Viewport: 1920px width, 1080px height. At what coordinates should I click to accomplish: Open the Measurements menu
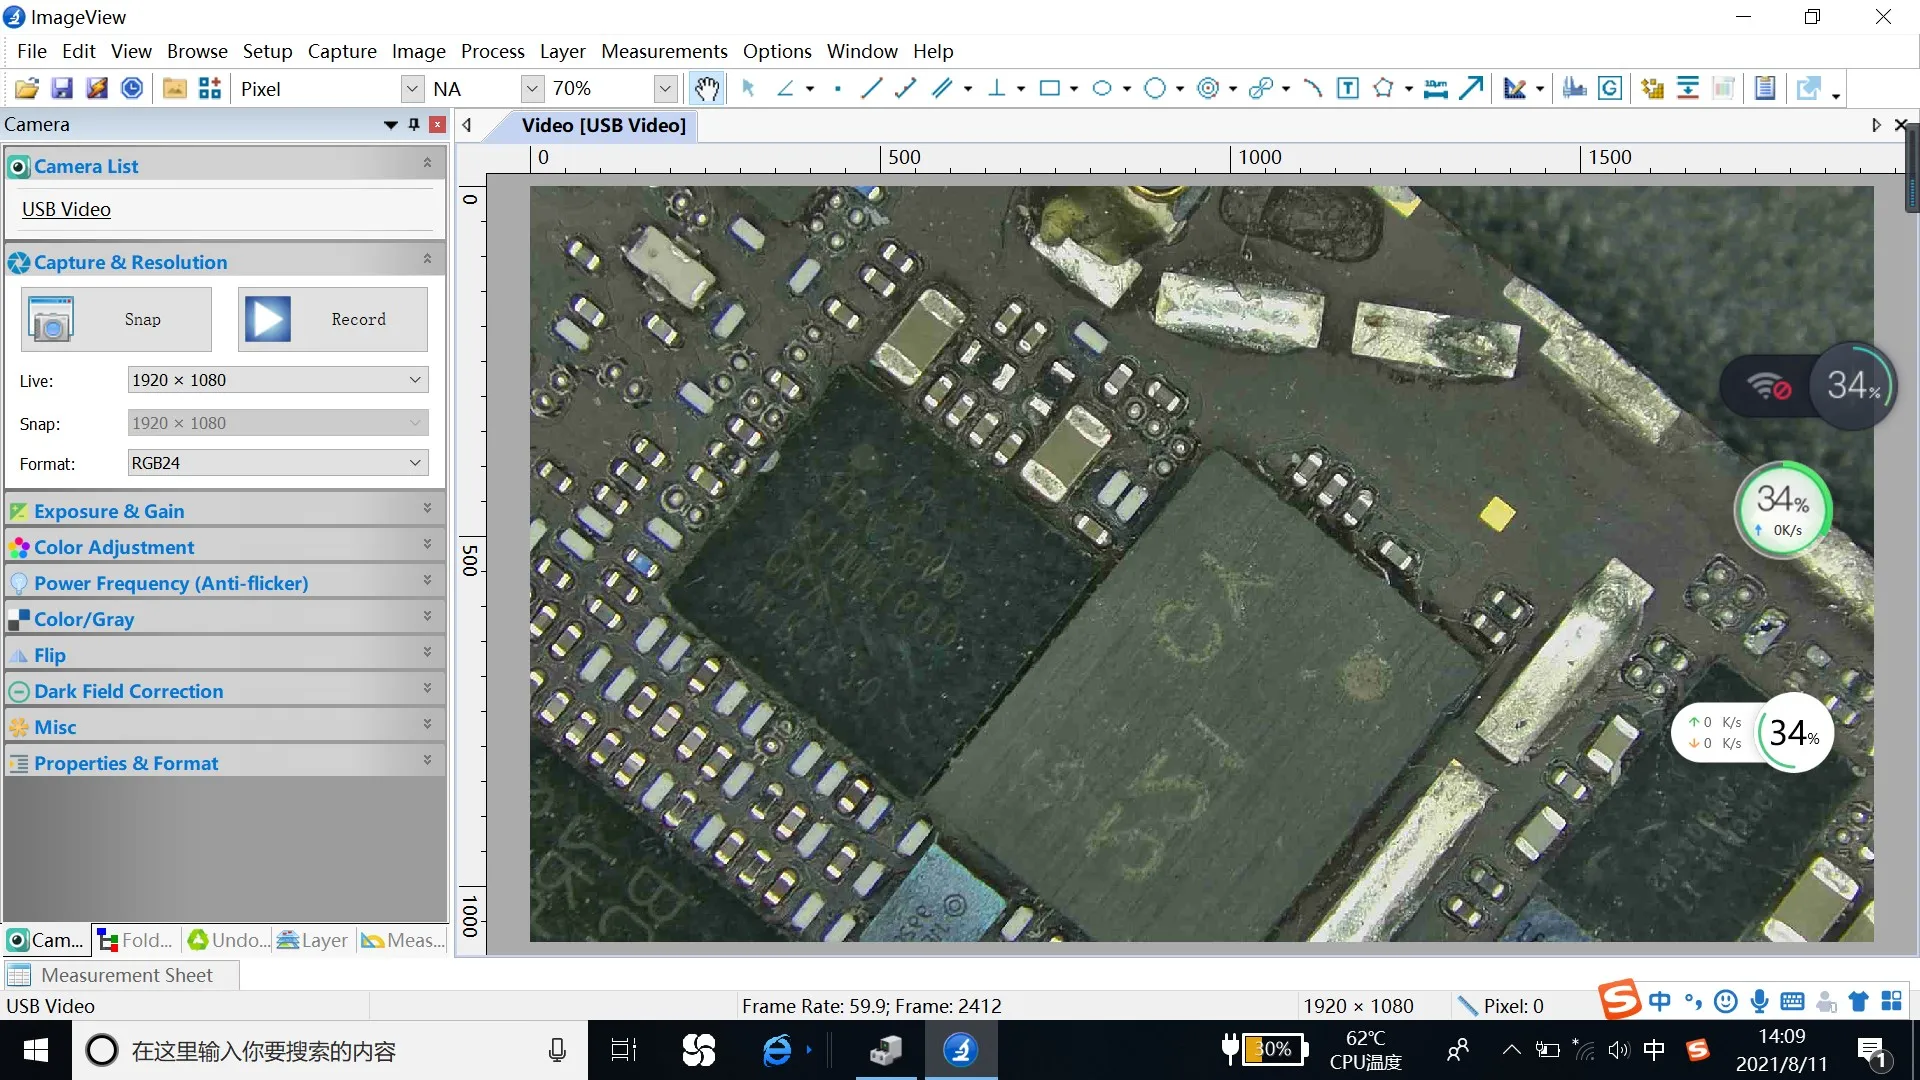[x=664, y=51]
